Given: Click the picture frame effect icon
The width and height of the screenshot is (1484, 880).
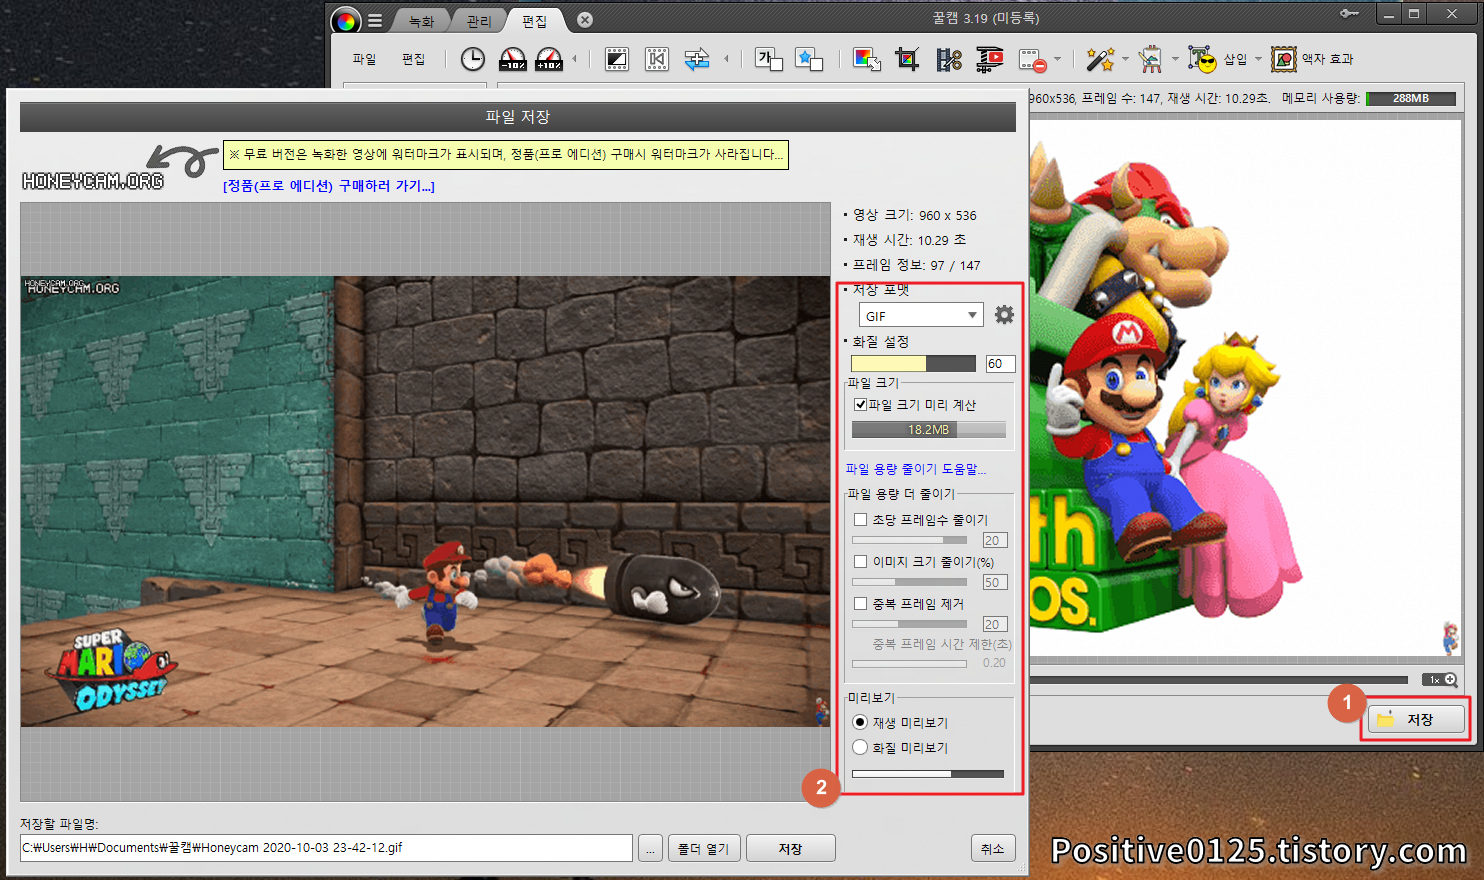Looking at the screenshot, I should pos(1284,59).
